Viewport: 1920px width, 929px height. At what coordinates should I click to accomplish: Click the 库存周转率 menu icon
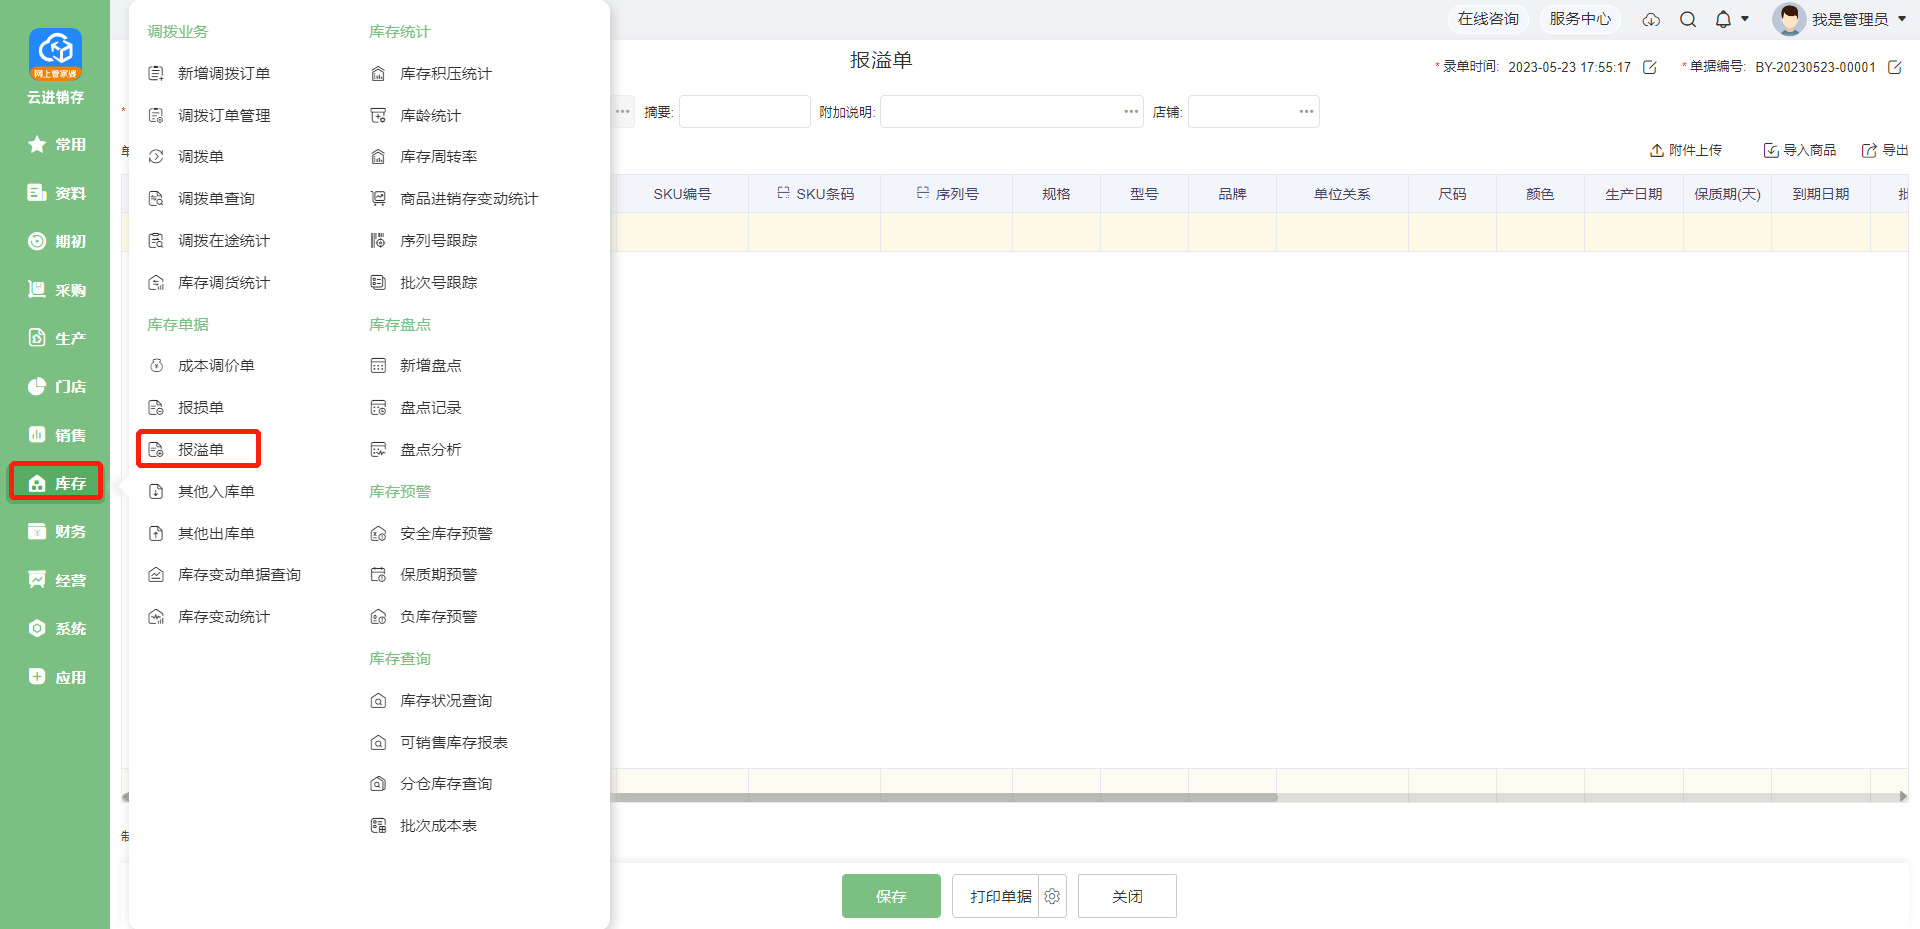point(378,157)
